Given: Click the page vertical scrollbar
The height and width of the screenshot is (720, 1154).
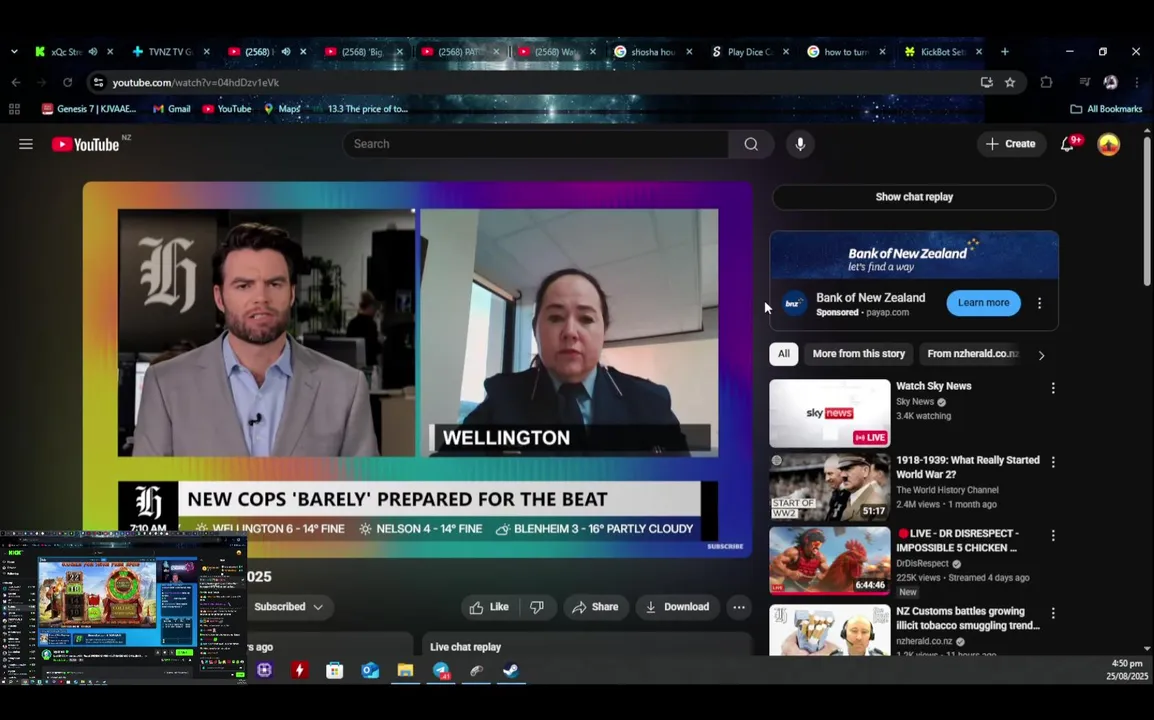Looking at the screenshot, I should tap(1147, 211).
